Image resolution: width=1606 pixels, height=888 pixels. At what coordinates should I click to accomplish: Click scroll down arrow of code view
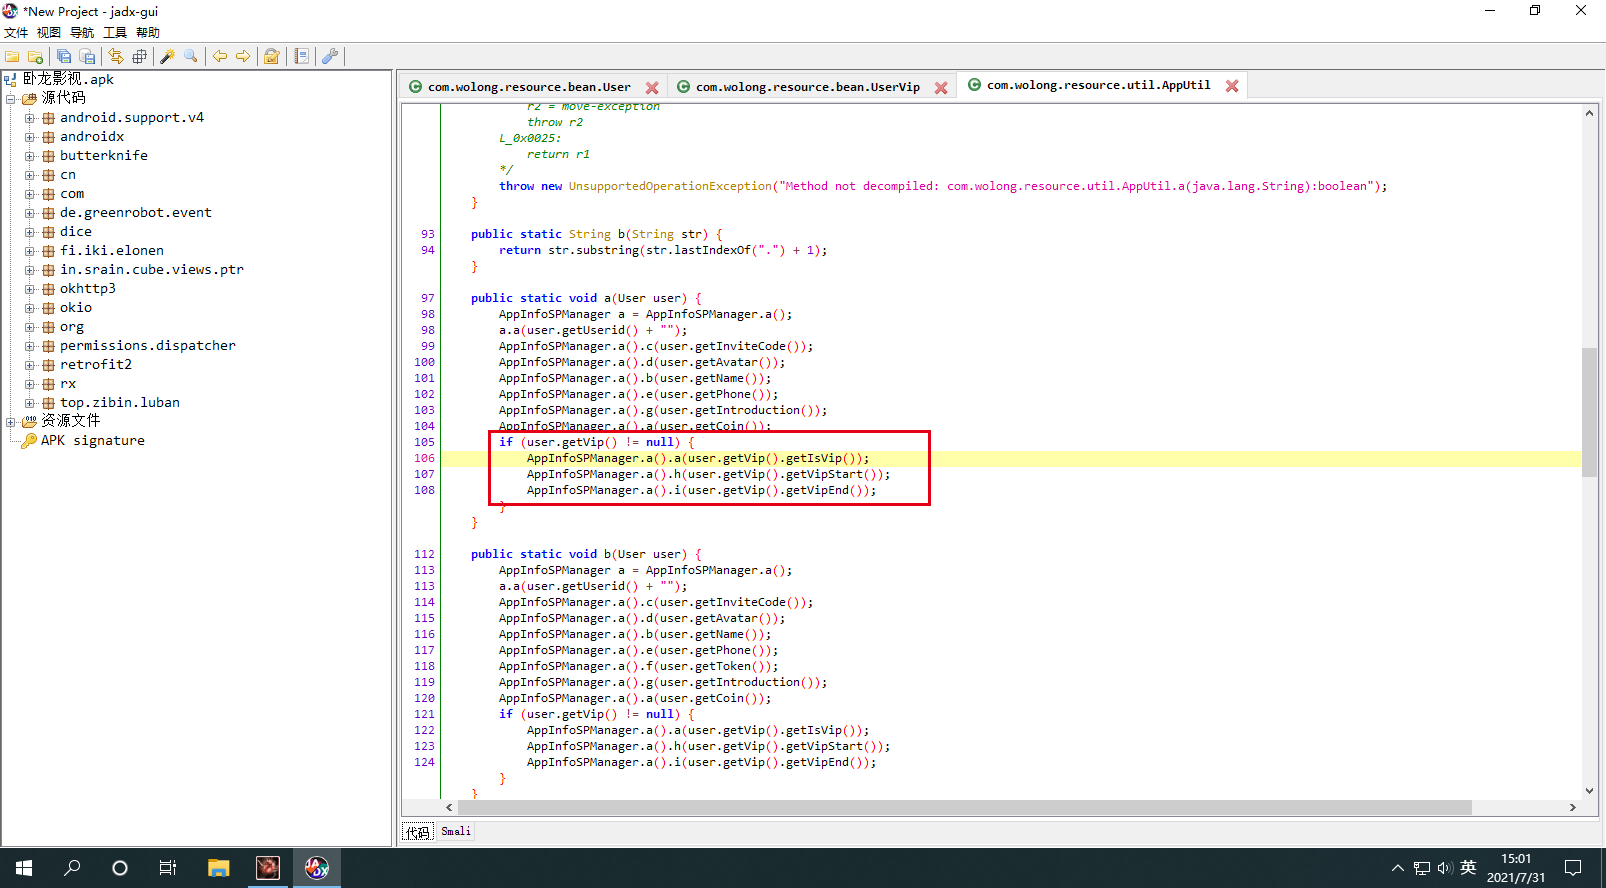point(1589,791)
